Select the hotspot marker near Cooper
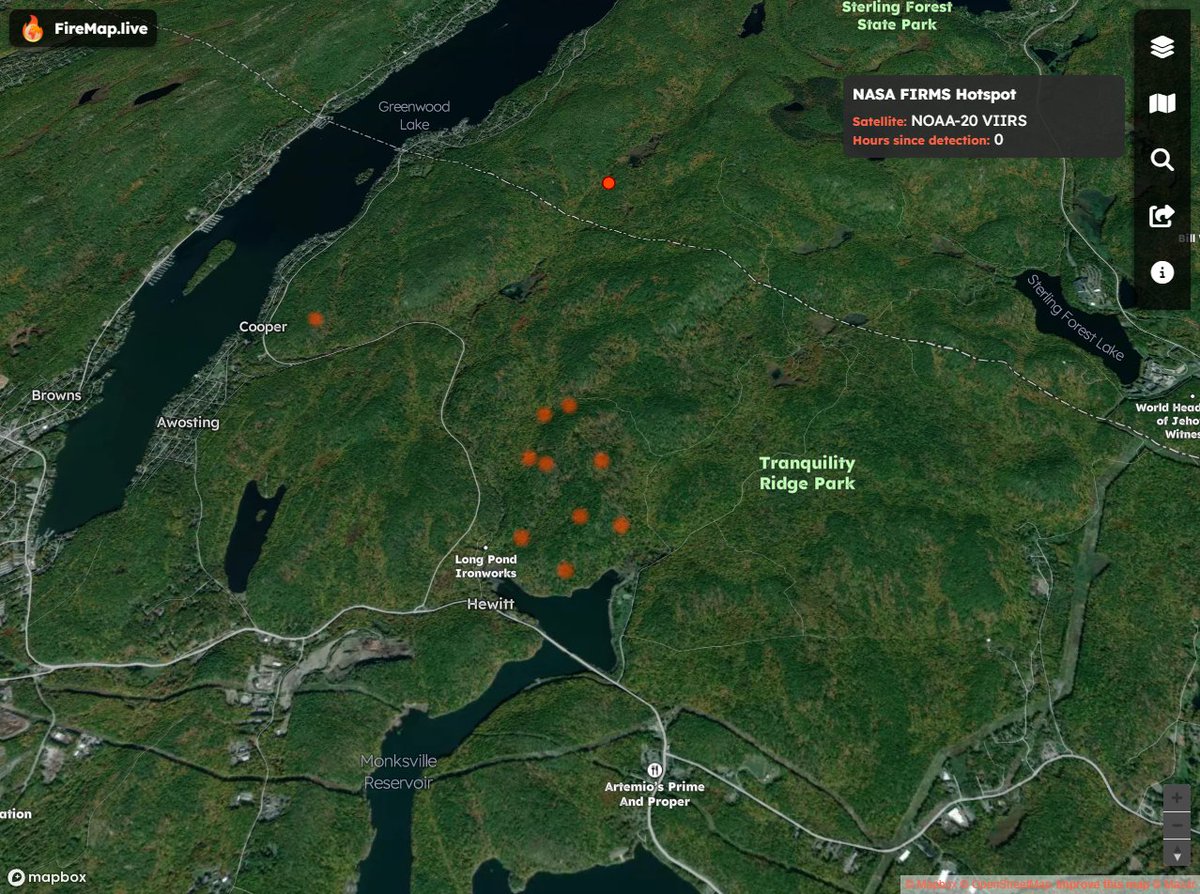1200x894 pixels. [x=315, y=320]
